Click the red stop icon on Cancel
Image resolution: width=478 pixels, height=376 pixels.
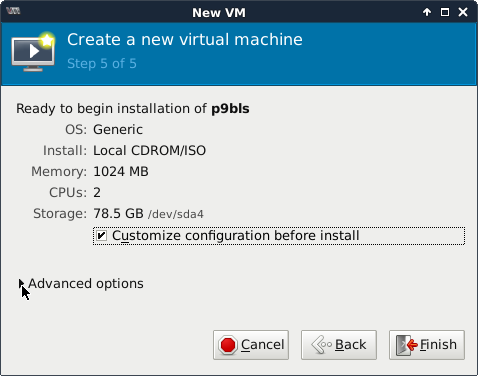click(x=228, y=345)
